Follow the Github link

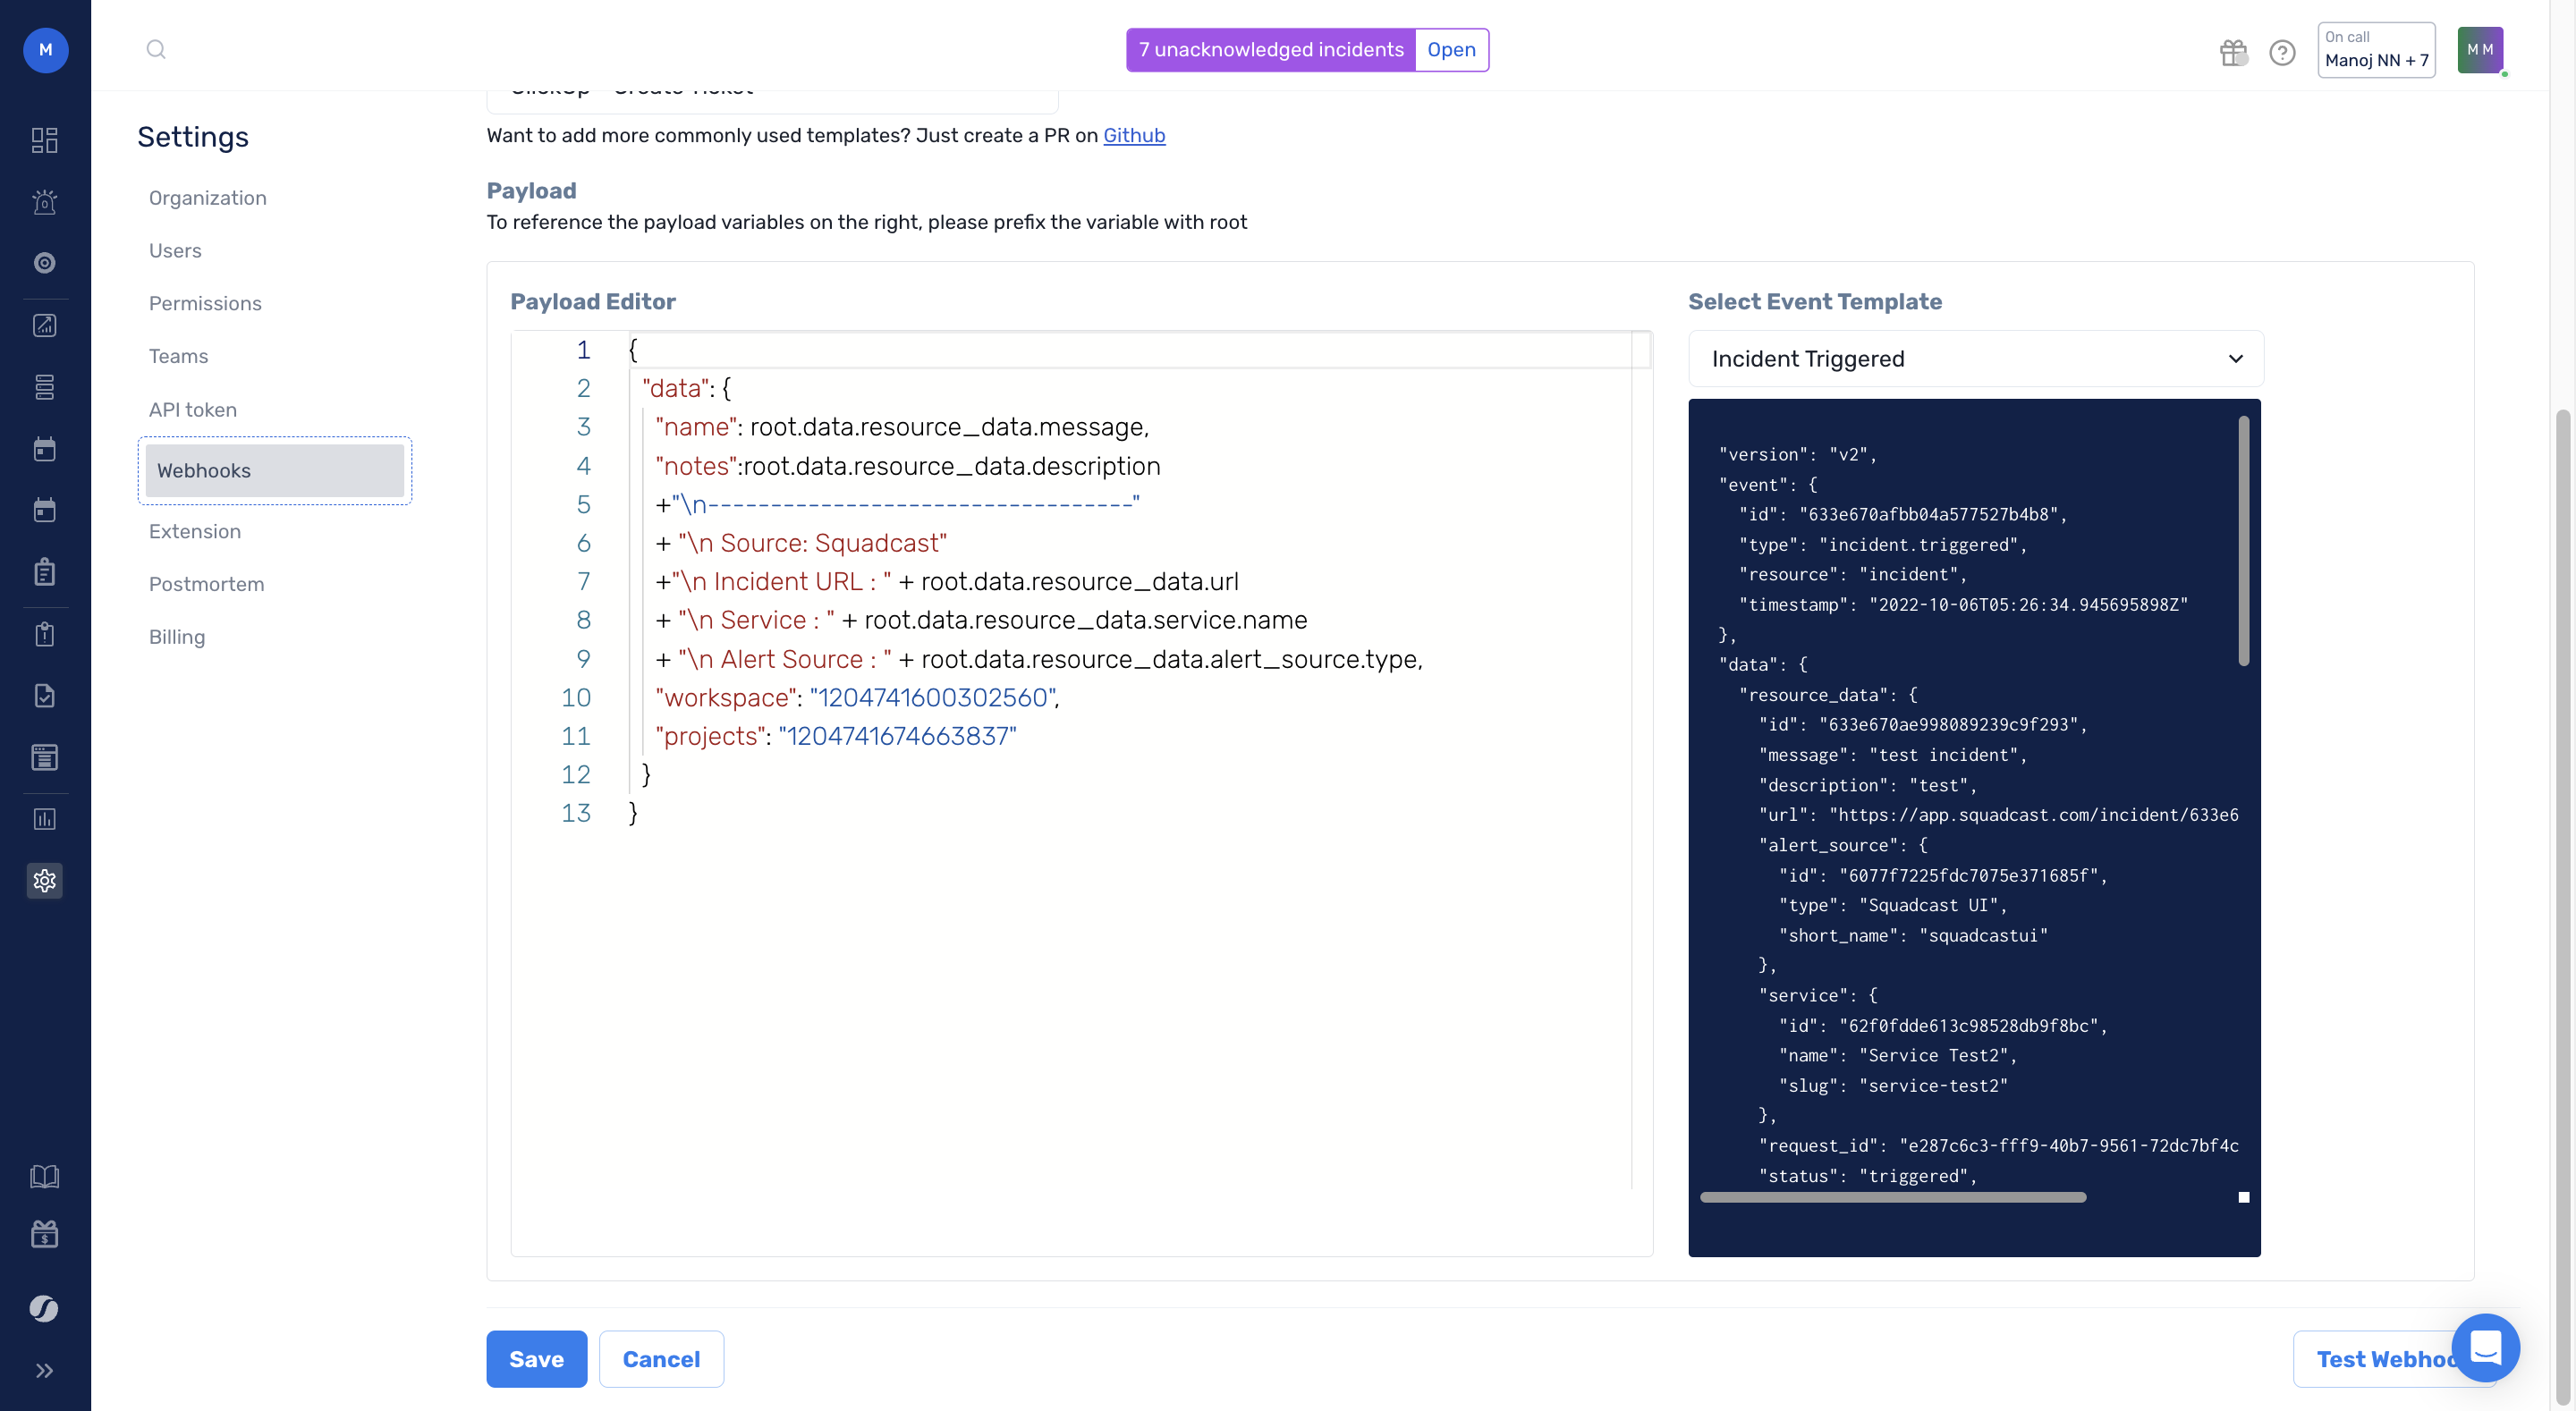click(x=1134, y=136)
